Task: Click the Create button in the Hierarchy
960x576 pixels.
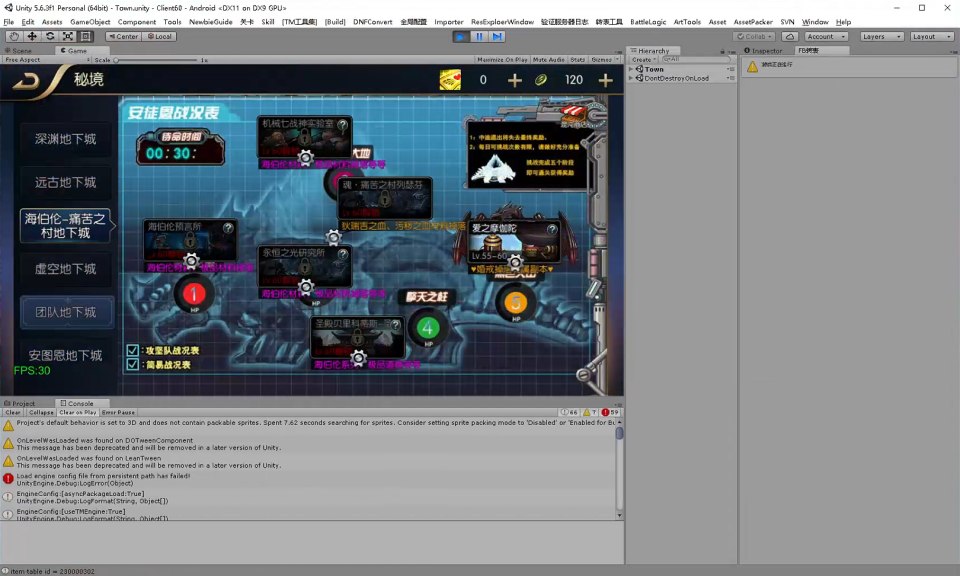Action: click(x=641, y=60)
